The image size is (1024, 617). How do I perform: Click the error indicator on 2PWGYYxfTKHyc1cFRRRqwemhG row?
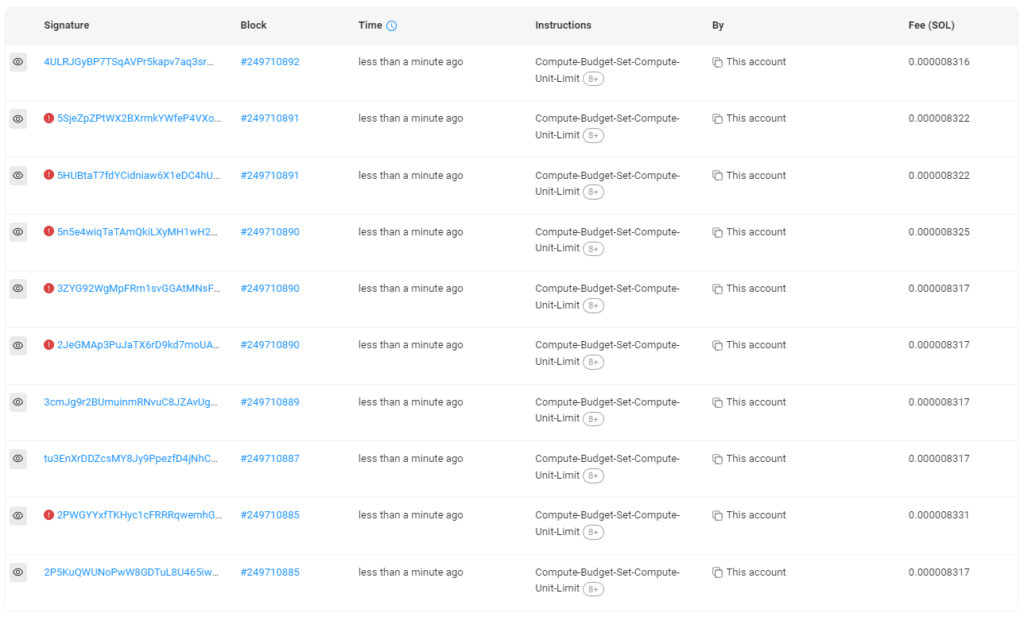[x=49, y=515]
